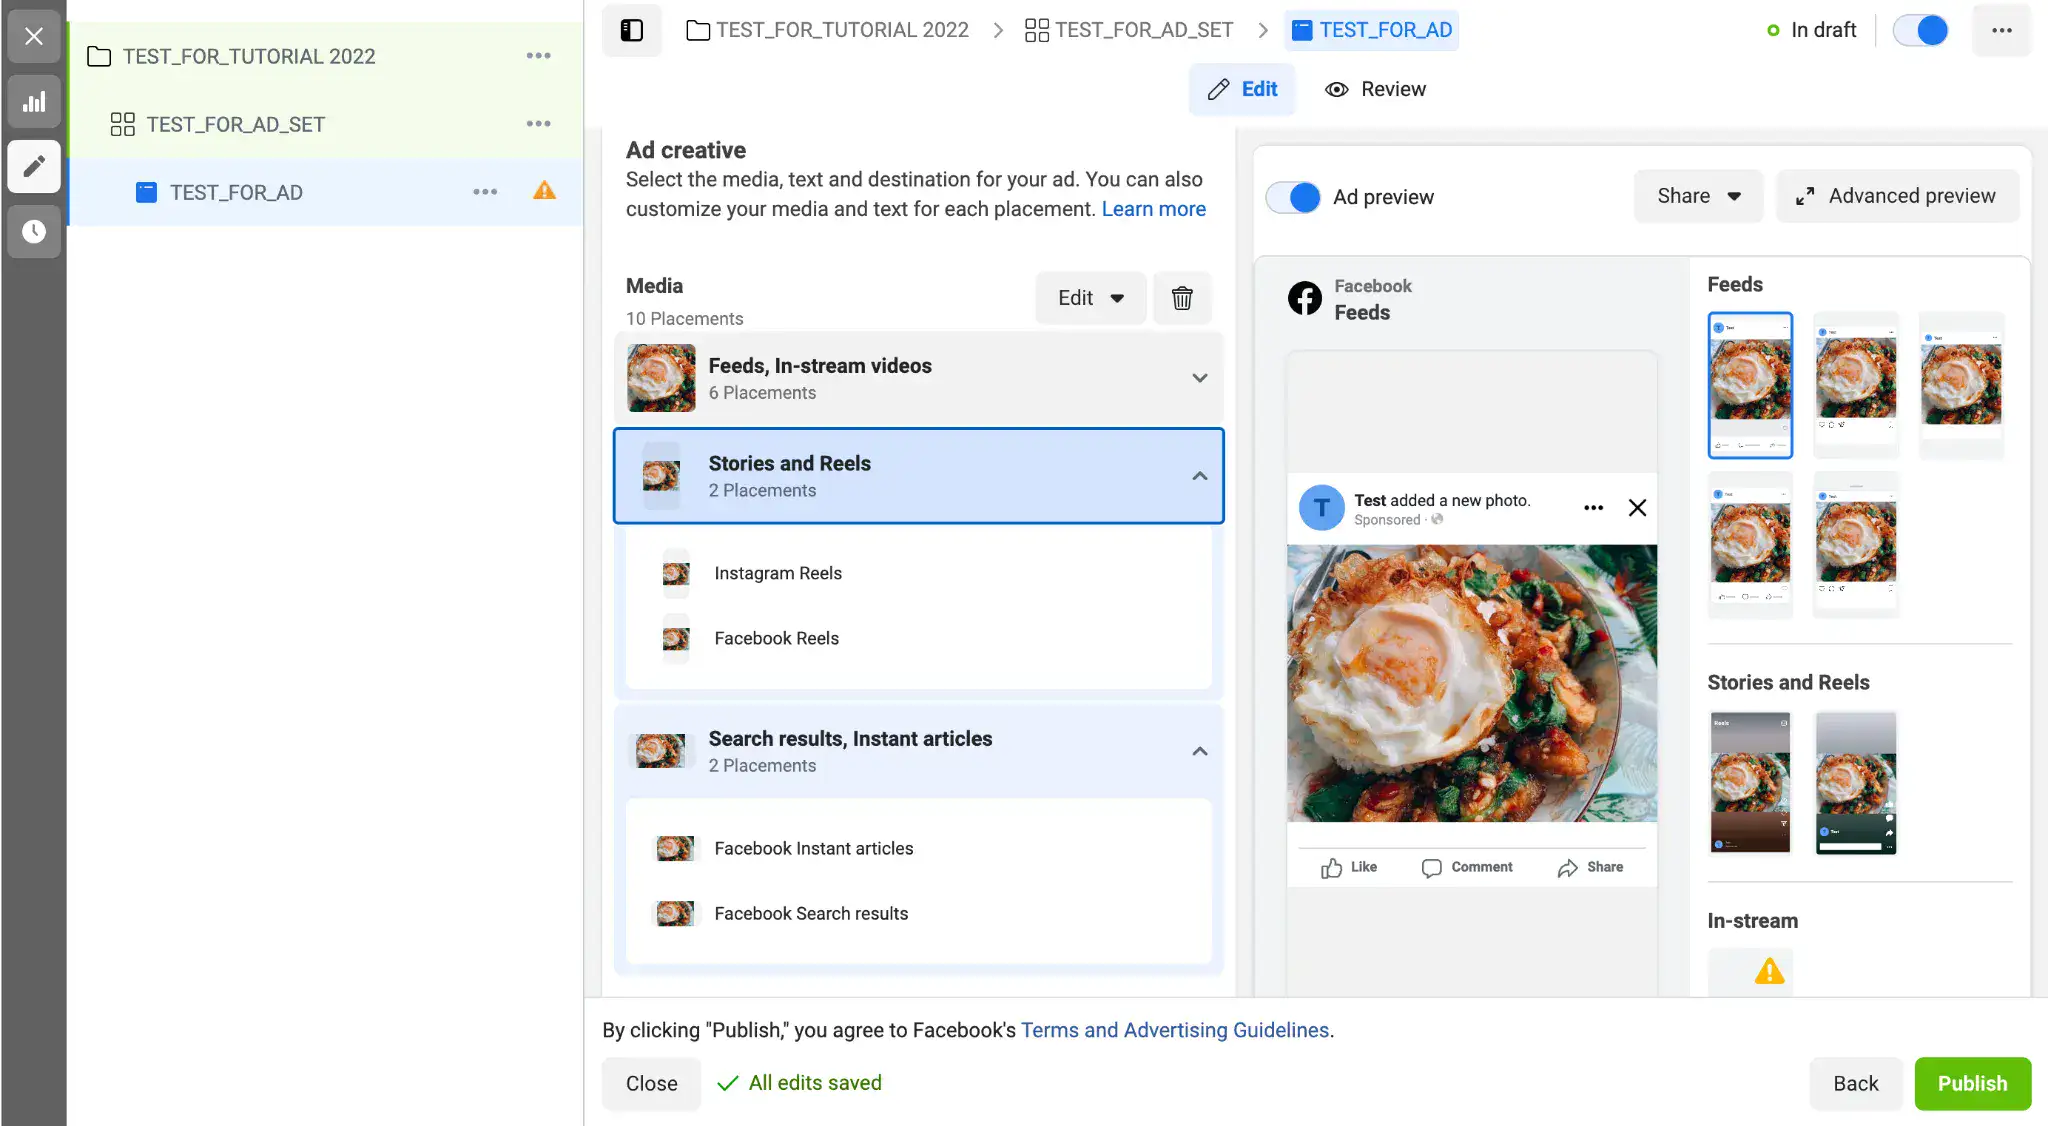Open the Share dropdown in preview

coord(1698,196)
